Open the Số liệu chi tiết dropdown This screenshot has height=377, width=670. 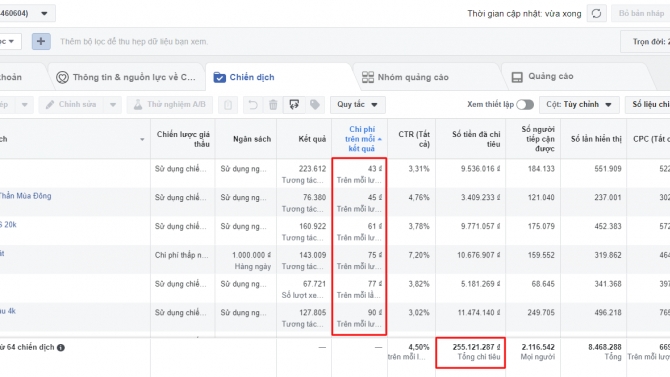[x=648, y=105]
